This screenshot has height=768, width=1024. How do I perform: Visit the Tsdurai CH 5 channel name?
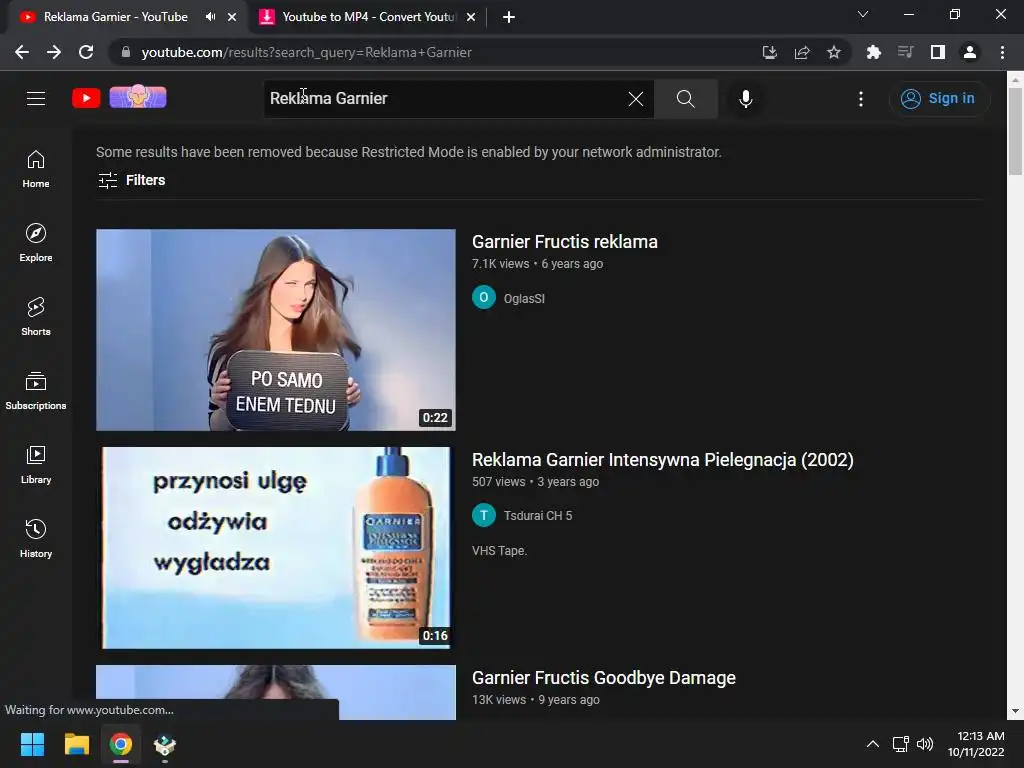tap(537, 516)
